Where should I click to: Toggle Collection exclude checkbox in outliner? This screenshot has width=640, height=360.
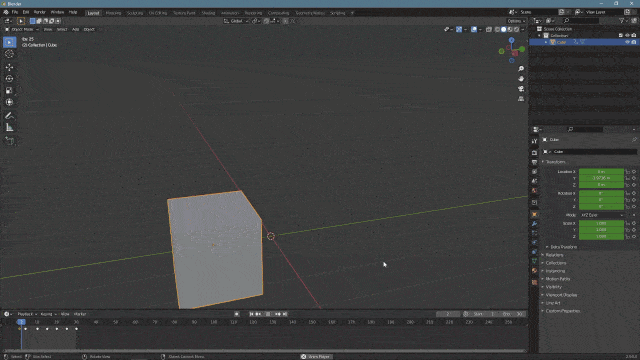click(621, 36)
